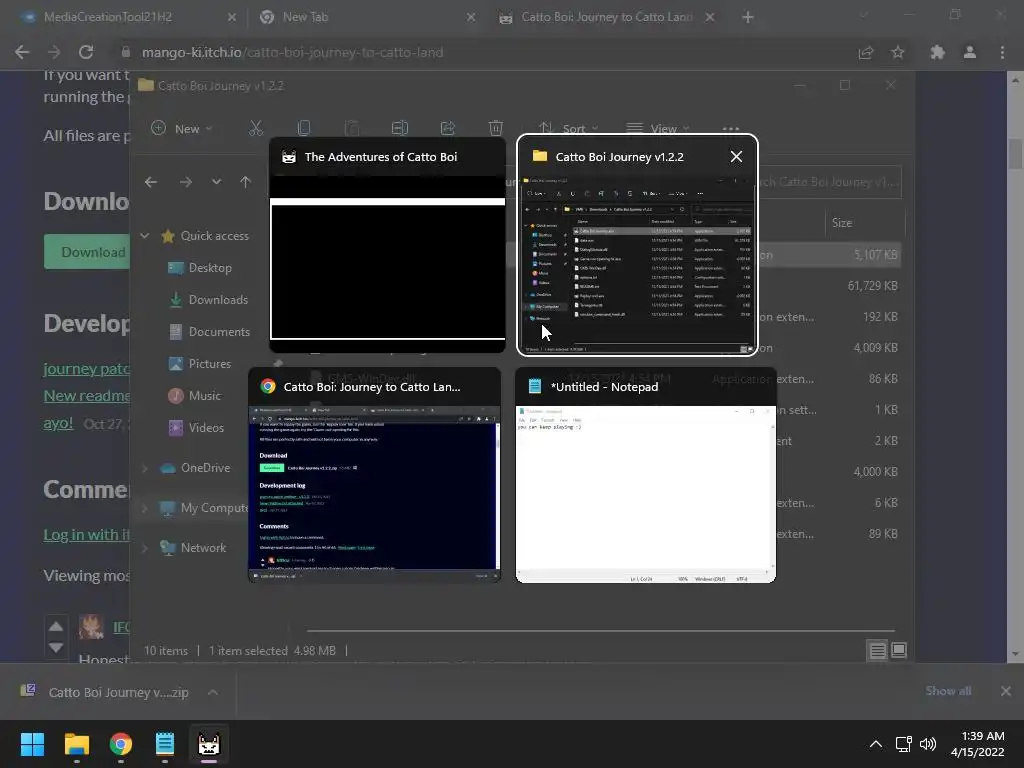Open Google Chrome from the taskbar
The image size is (1024, 768).
121,744
